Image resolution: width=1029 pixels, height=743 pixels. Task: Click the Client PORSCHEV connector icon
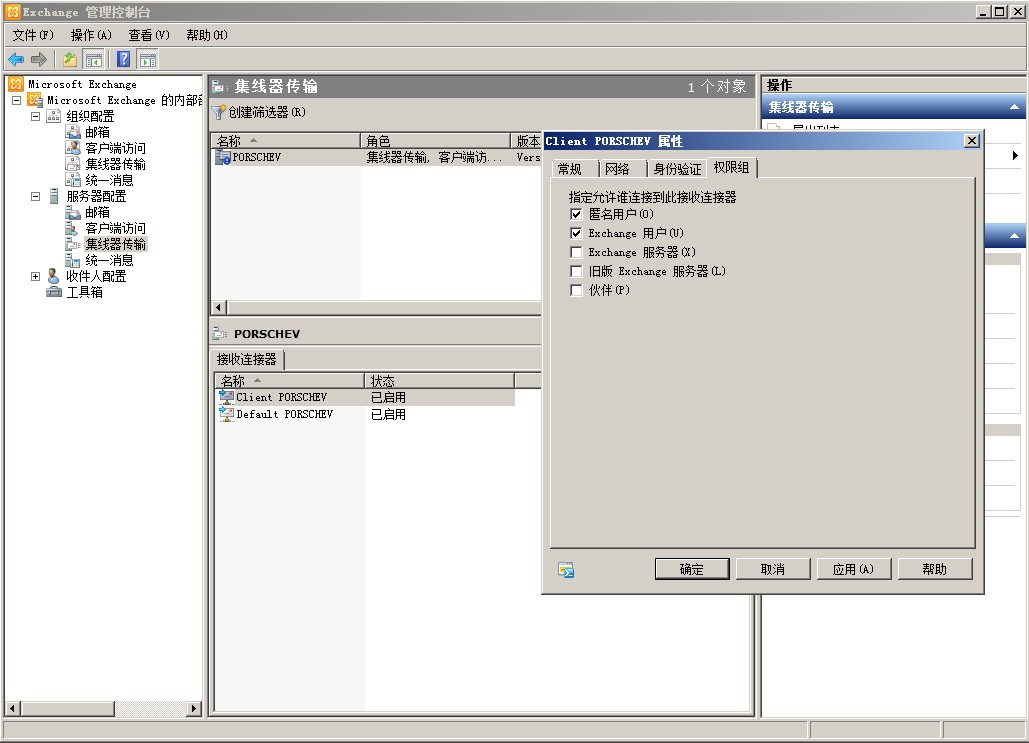coord(226,397)
